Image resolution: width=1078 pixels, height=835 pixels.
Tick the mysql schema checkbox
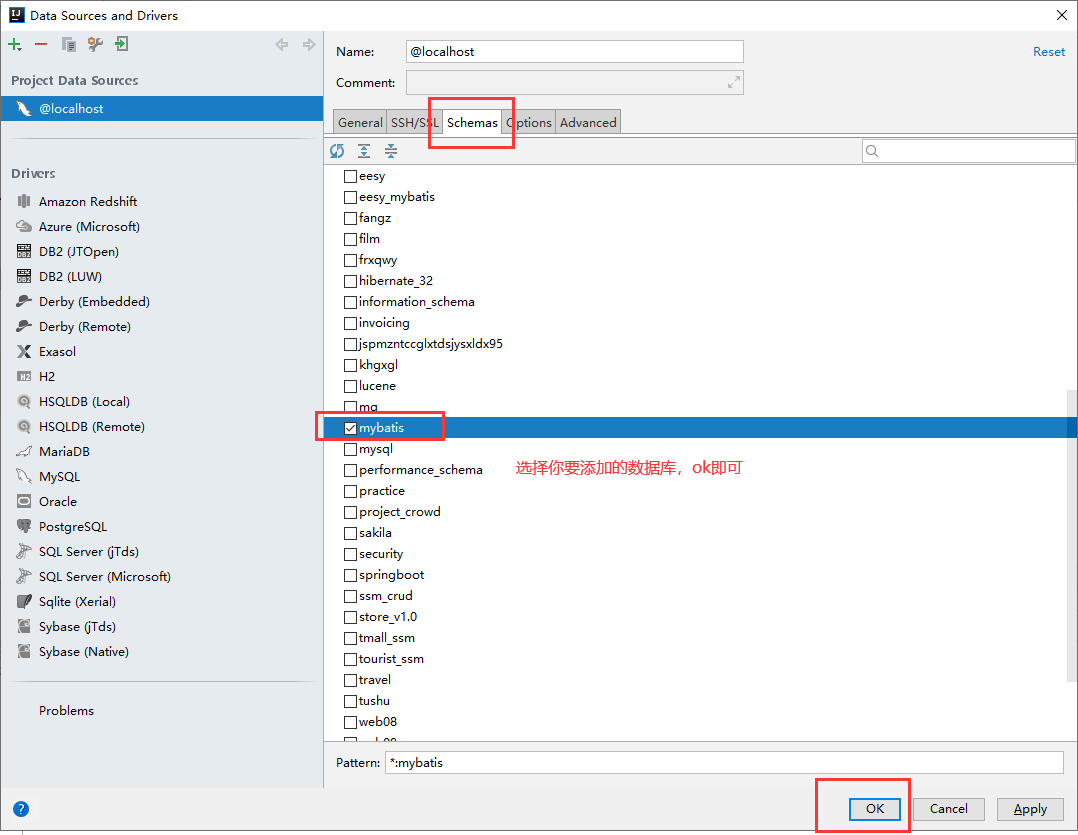click(x=351, y=449)
